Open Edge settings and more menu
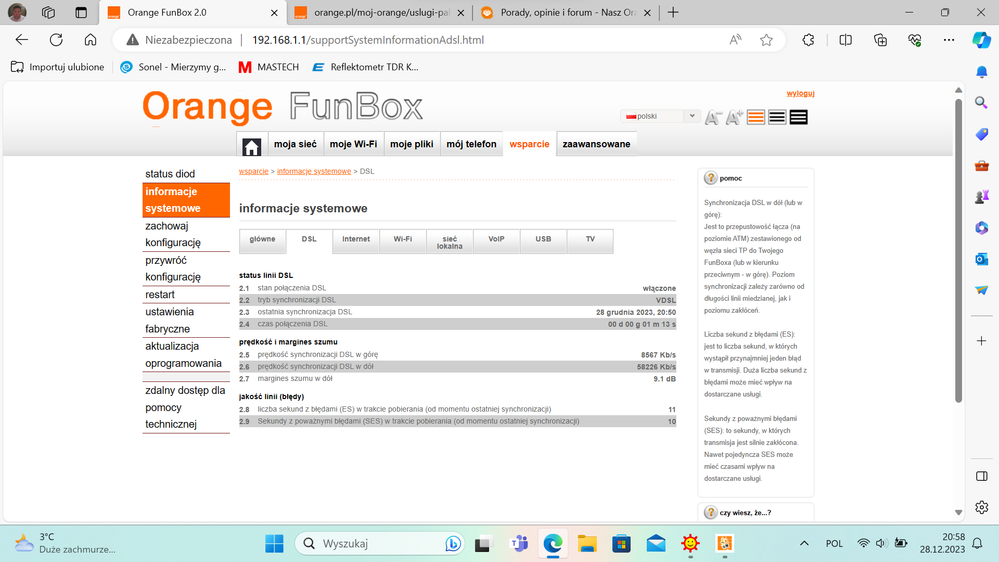999x562 pixels. (x=949, y=40)
